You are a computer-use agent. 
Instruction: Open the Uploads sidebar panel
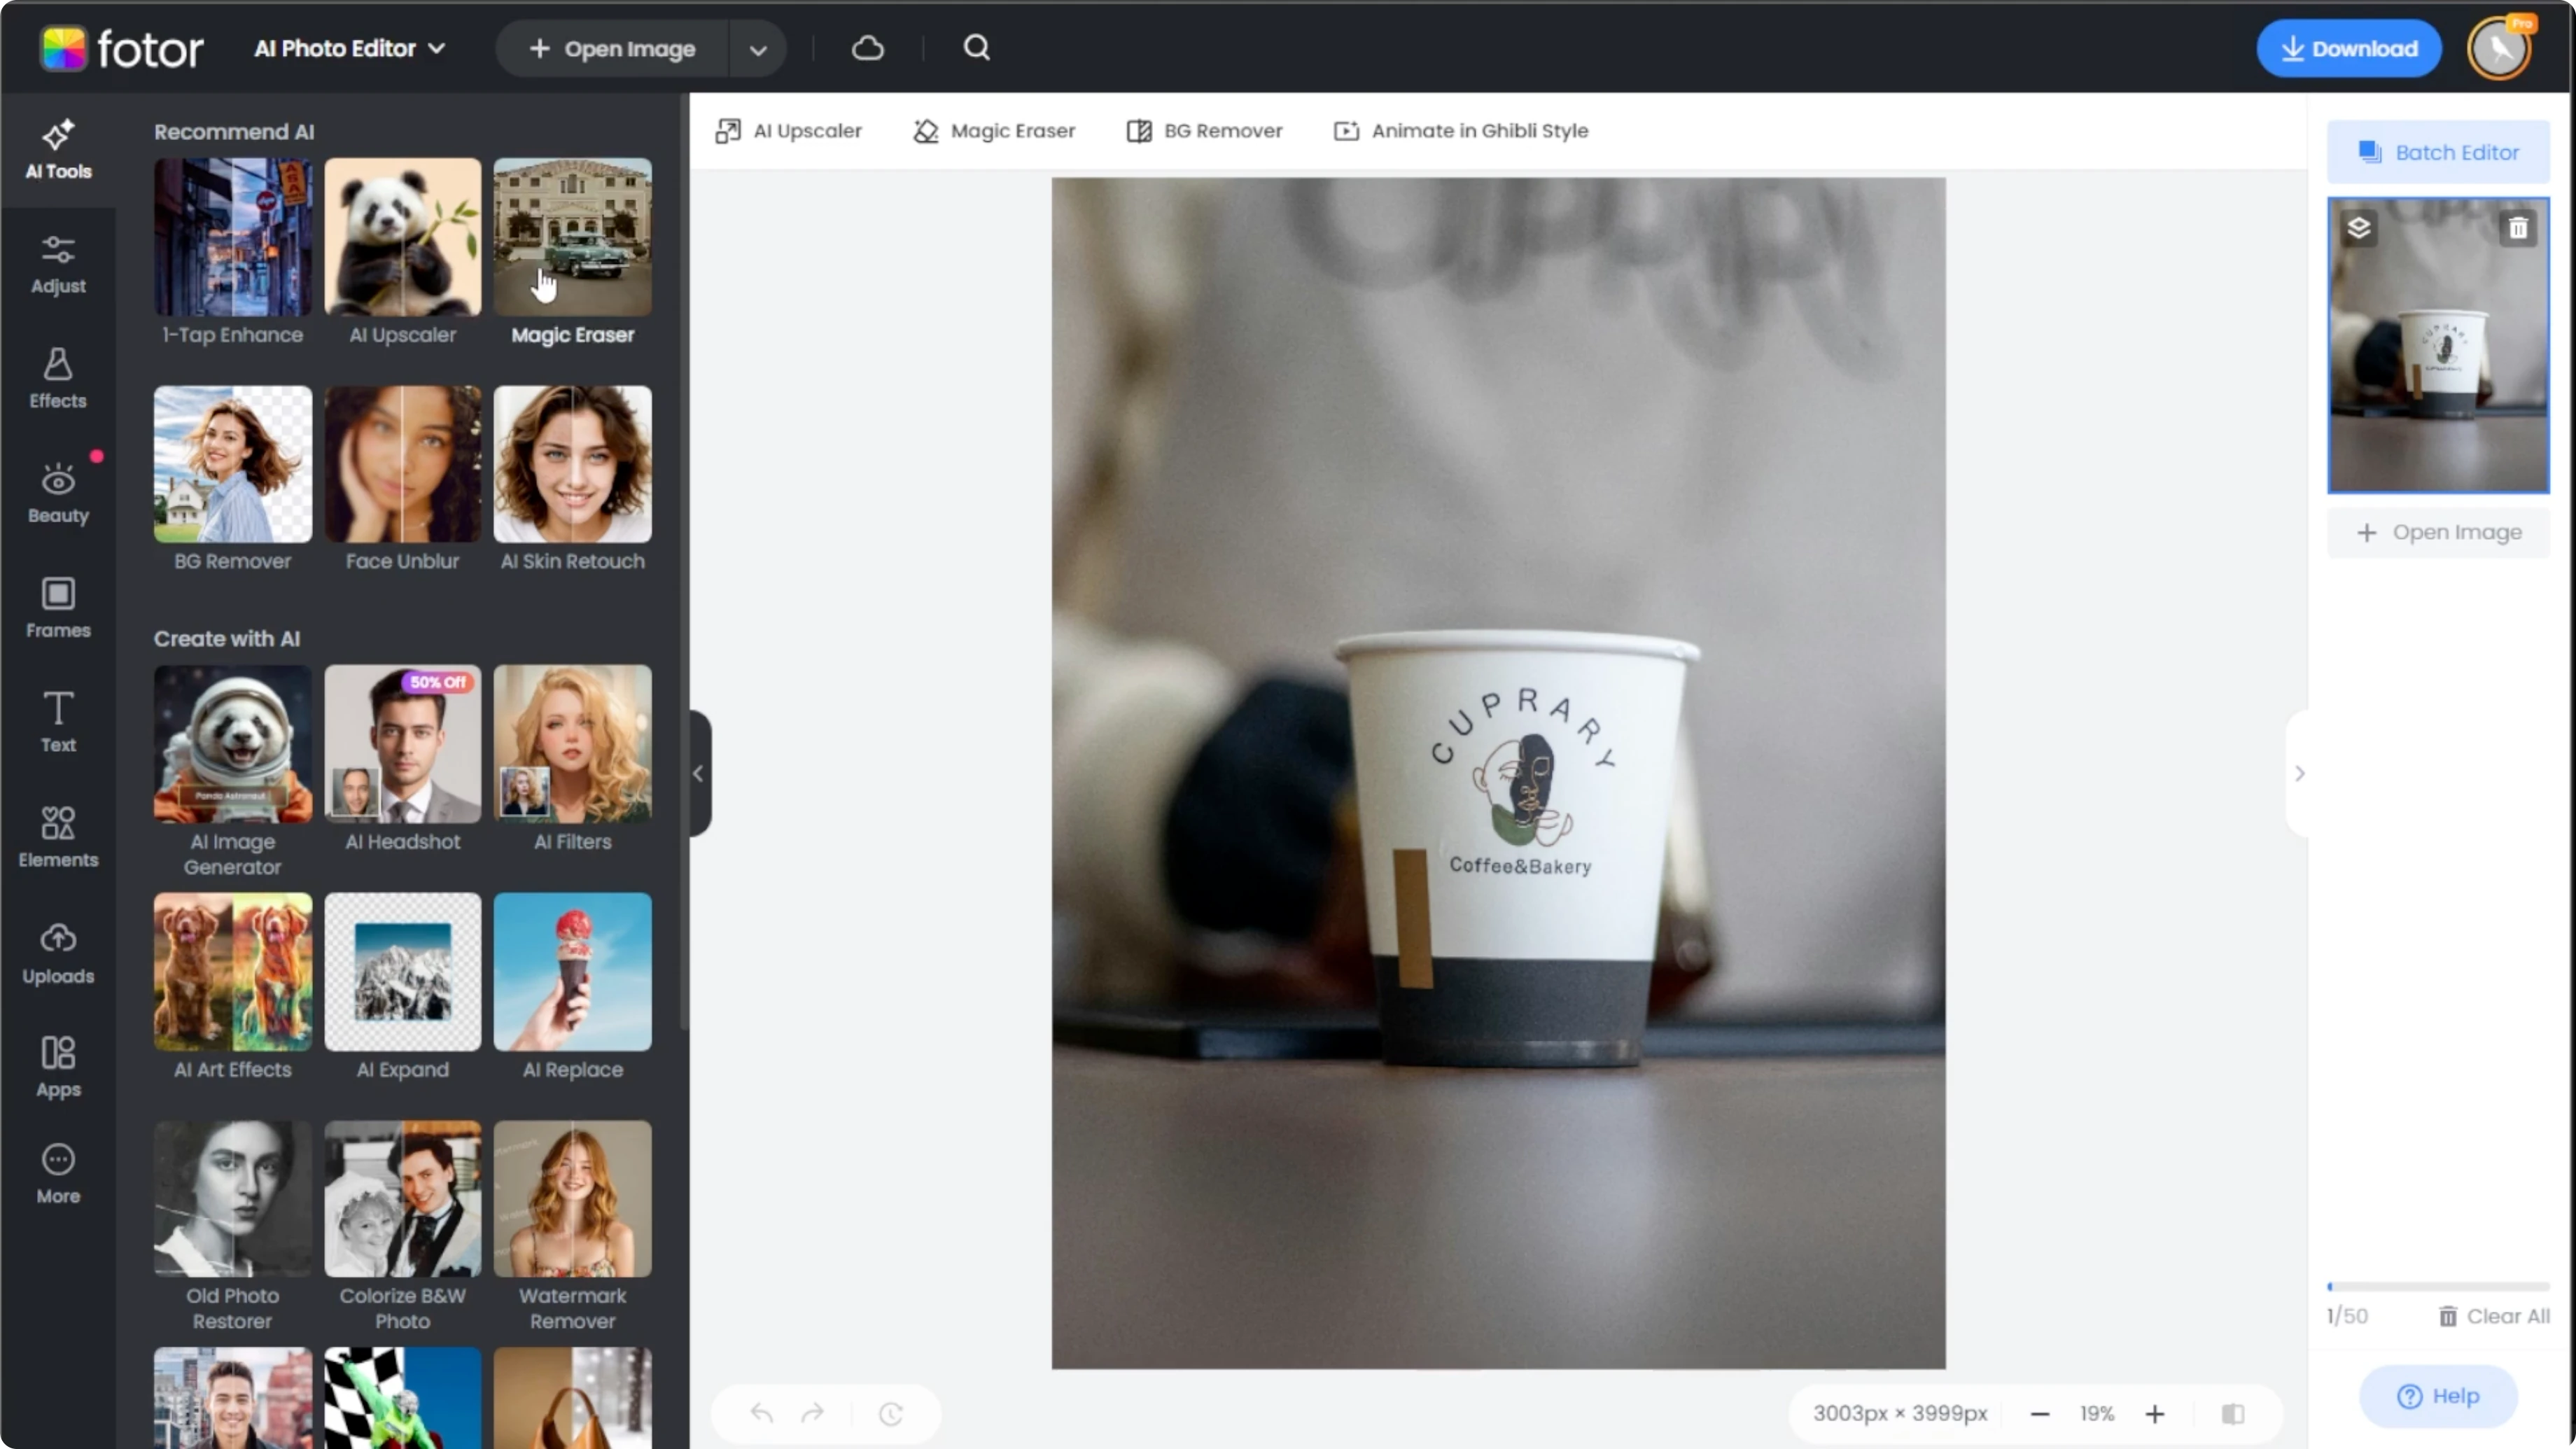58,954
